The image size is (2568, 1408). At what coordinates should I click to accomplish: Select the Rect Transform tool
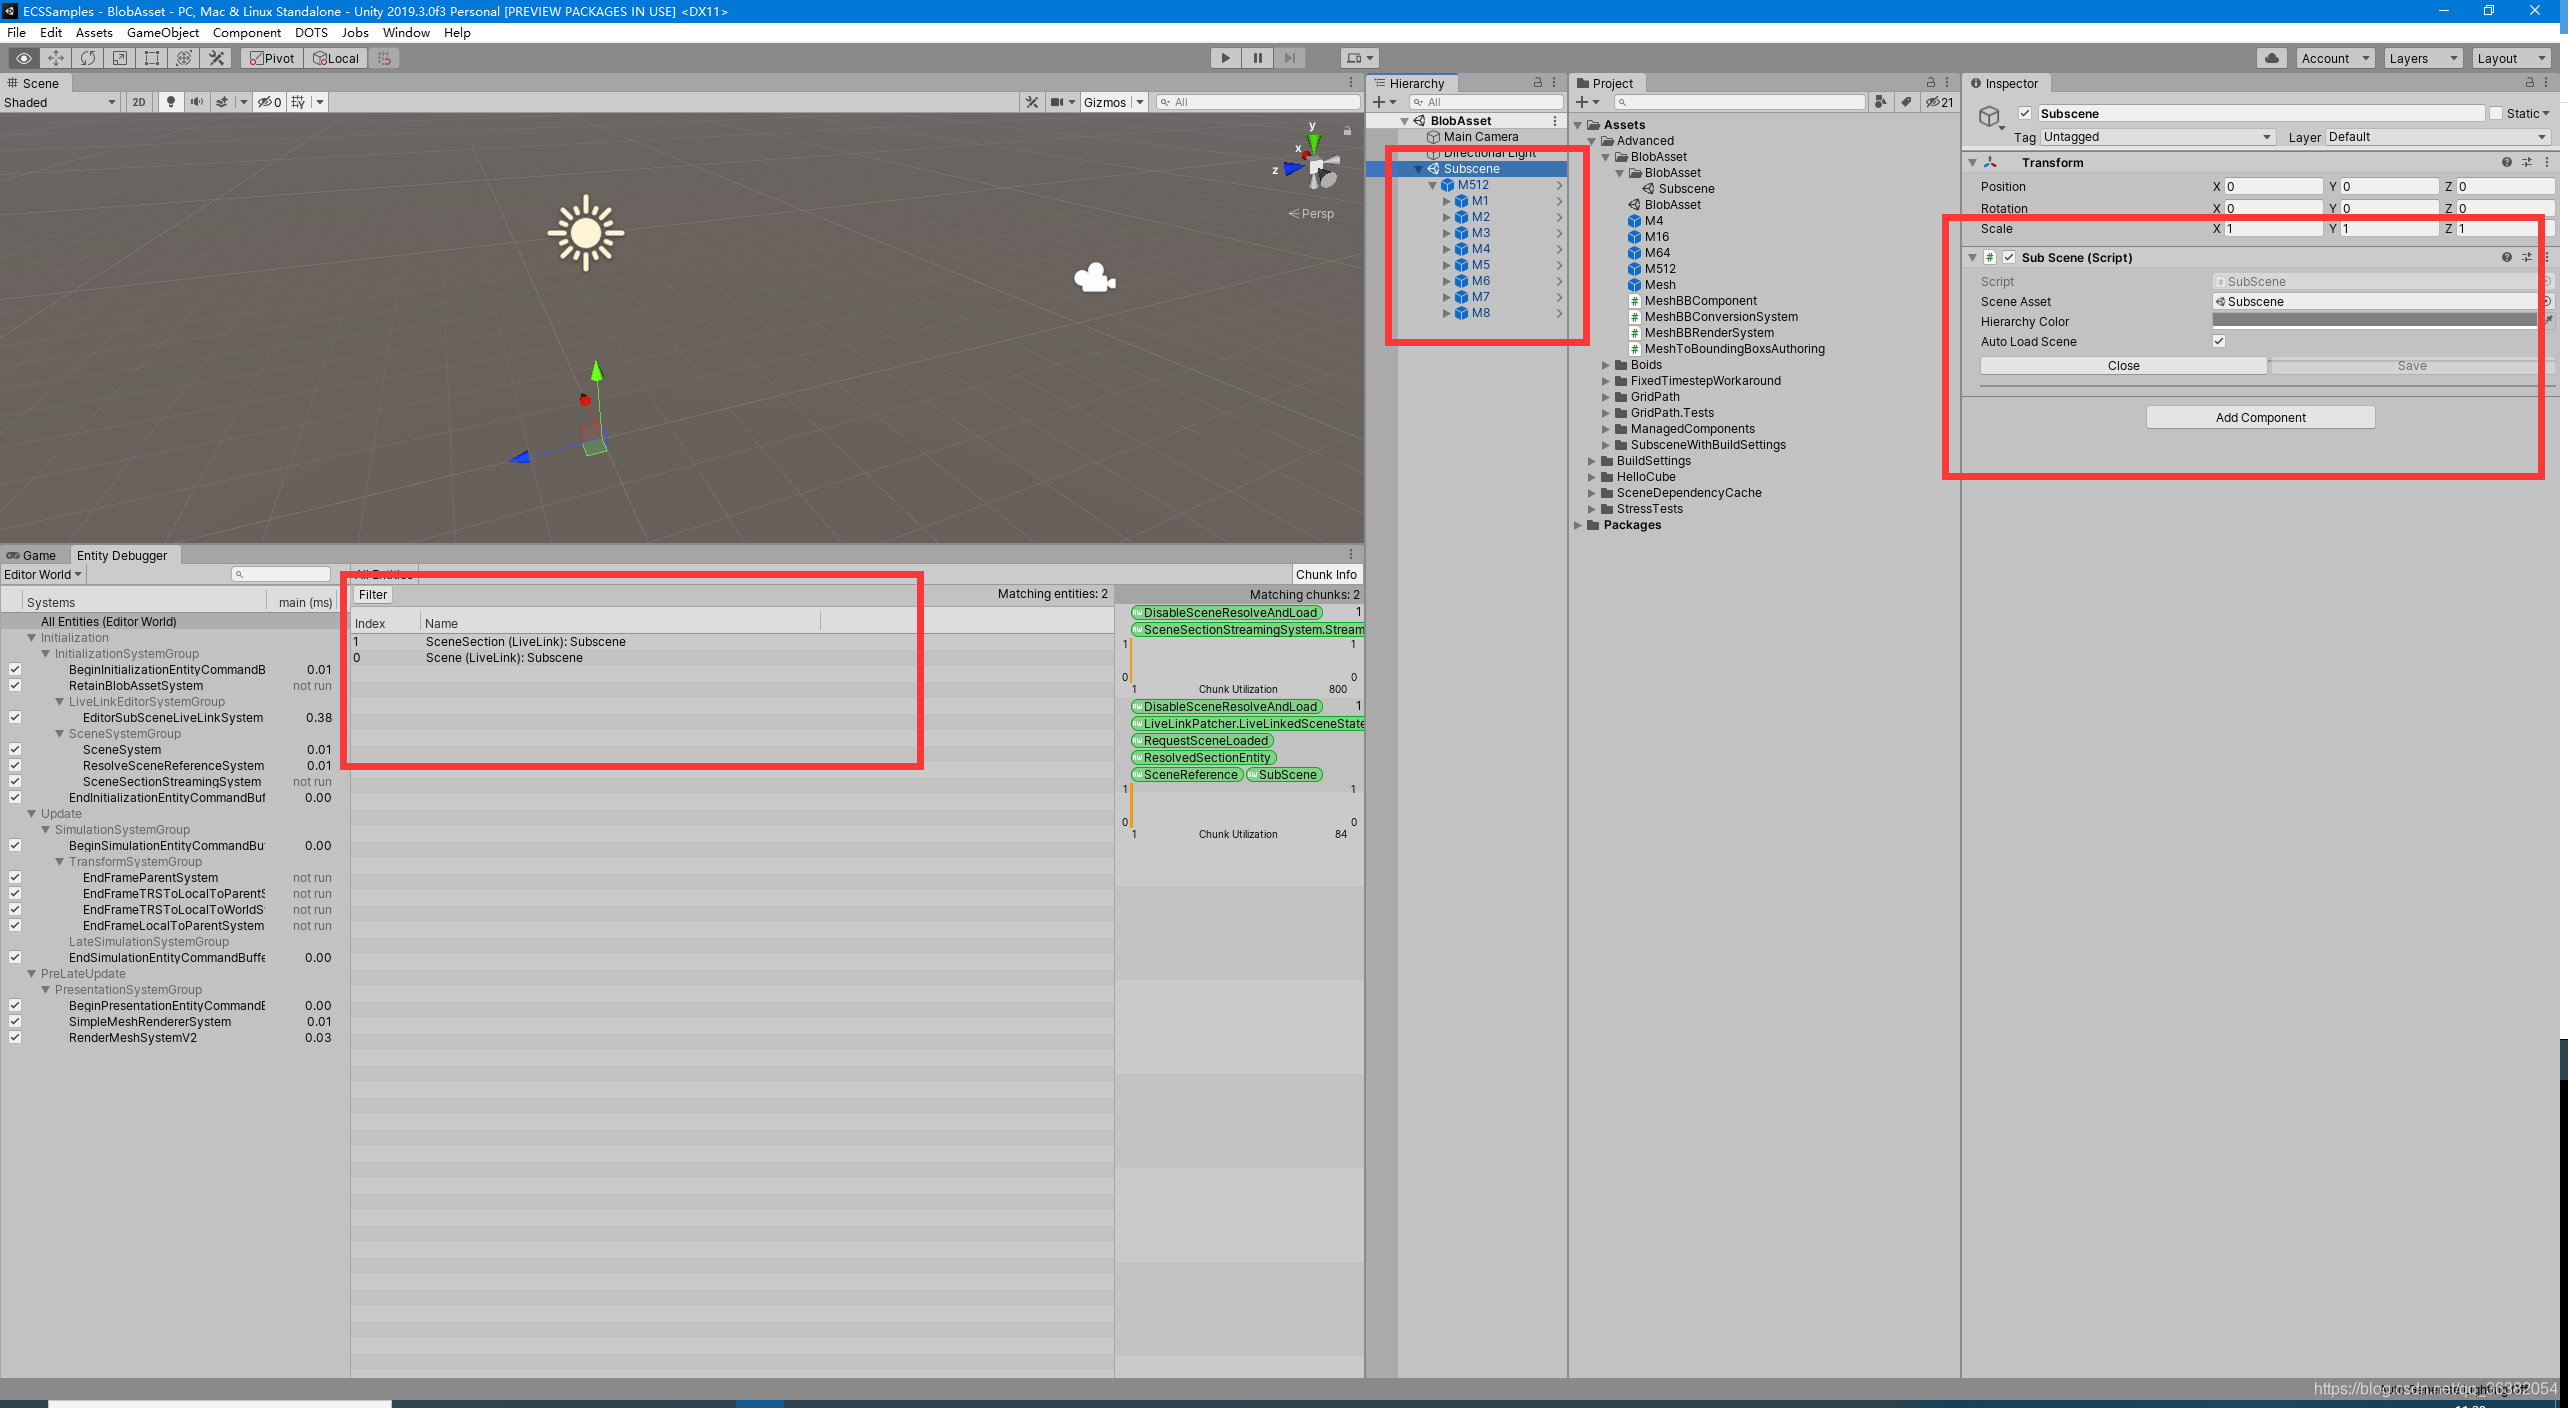[152, 58]
